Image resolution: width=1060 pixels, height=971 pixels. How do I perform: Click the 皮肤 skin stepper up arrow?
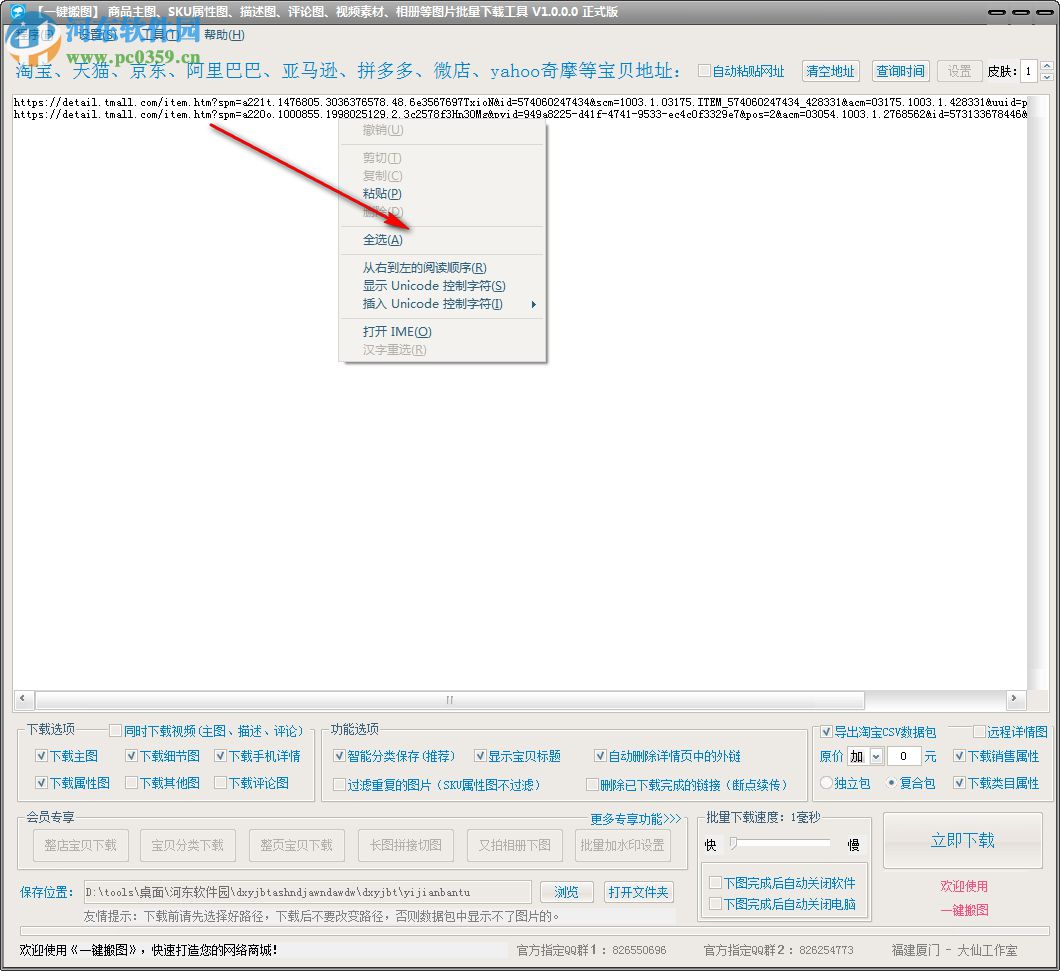pyautogui.click(x=1047, y=66)
